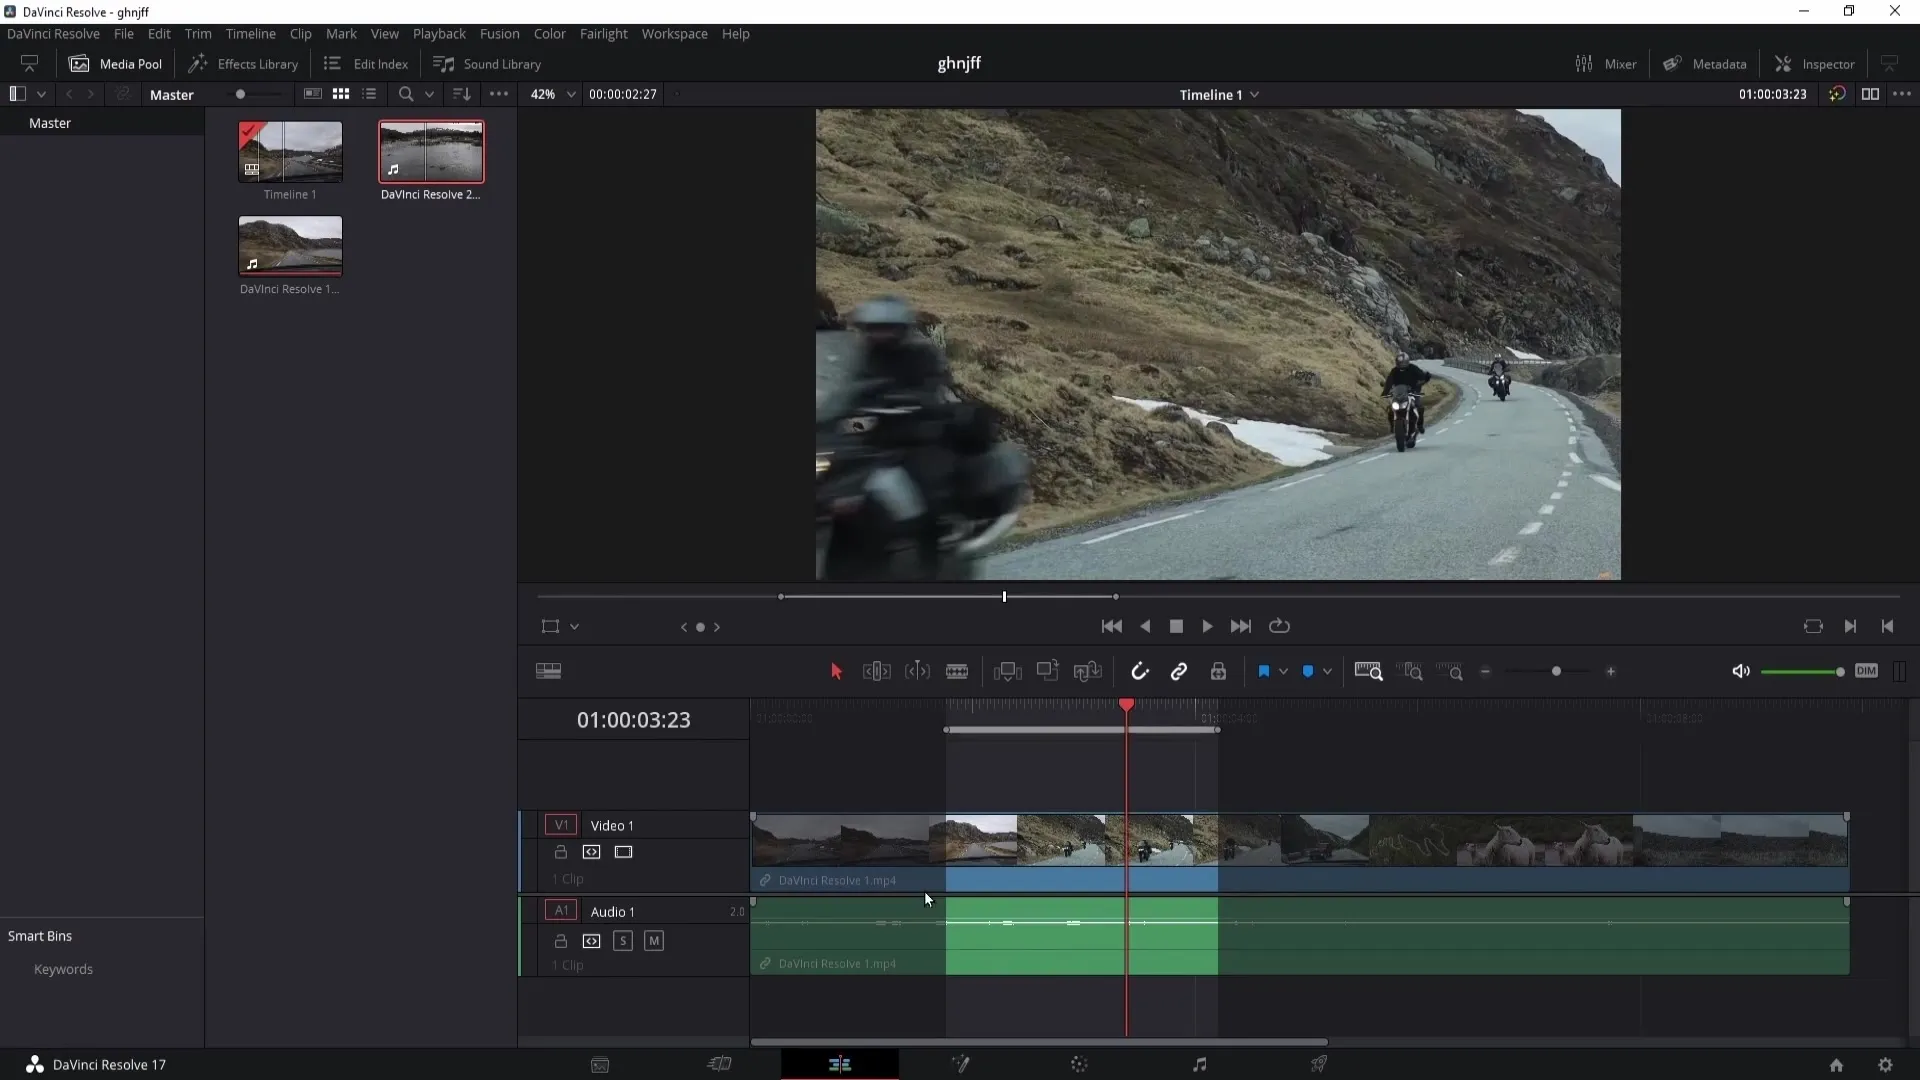The image size is (1920, 1080).
Task: Mute audio with the speaker icon
Action: [1741, 671]
